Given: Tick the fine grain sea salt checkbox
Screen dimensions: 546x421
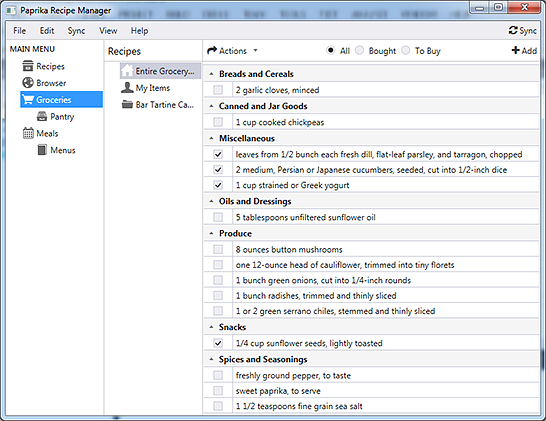Looking at the screenshot, I should 218,406.
